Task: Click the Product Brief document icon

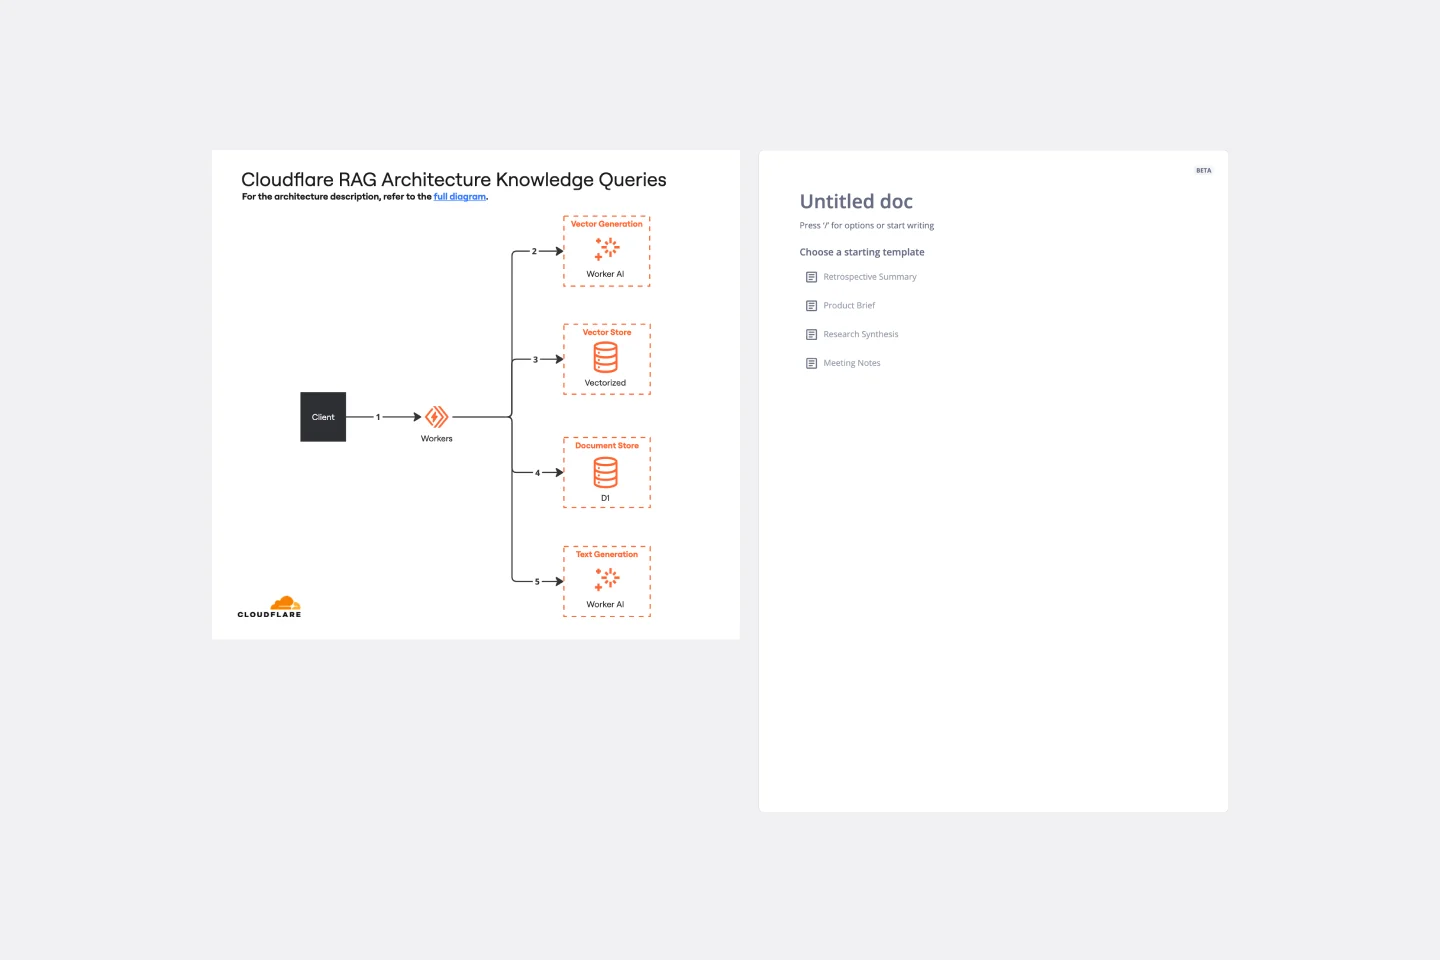Action: click(x=812, y=306)
